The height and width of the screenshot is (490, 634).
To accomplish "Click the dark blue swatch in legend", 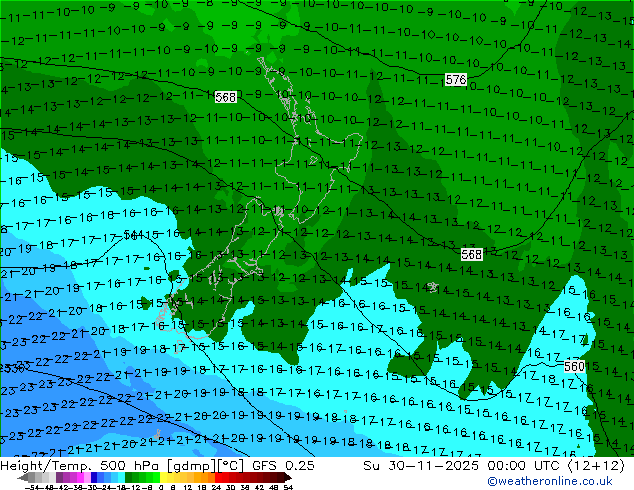I will 94,477.
